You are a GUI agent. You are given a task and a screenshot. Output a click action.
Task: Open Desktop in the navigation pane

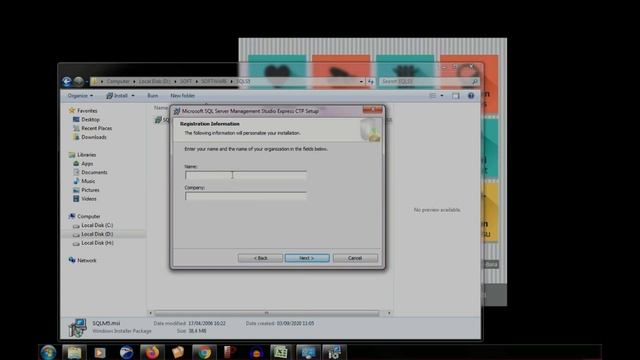90,120
